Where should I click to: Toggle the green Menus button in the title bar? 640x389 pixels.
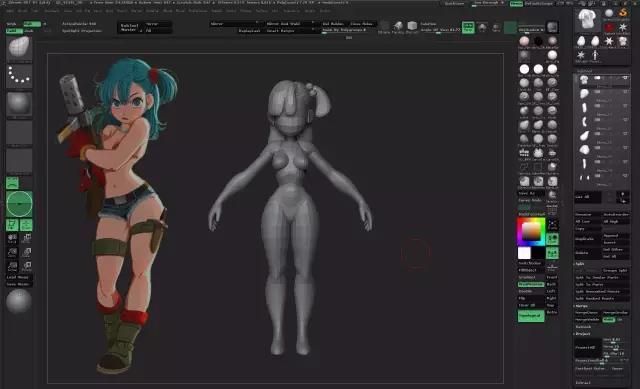[516, 3]
